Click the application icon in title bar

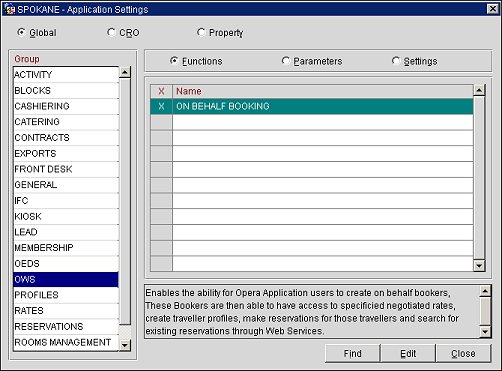[10, 9]
